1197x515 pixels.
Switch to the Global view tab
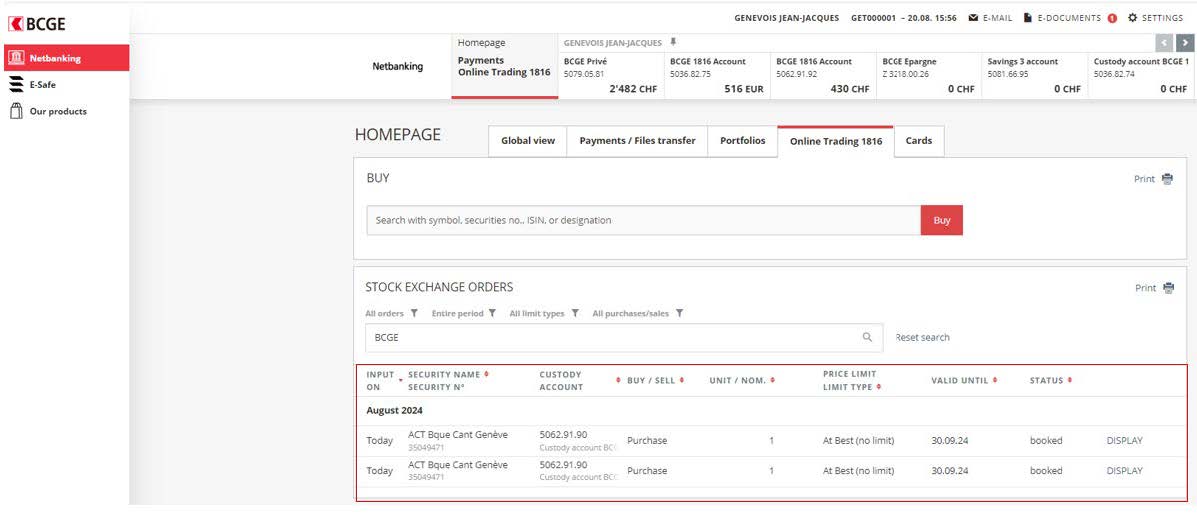coord(528,141)
